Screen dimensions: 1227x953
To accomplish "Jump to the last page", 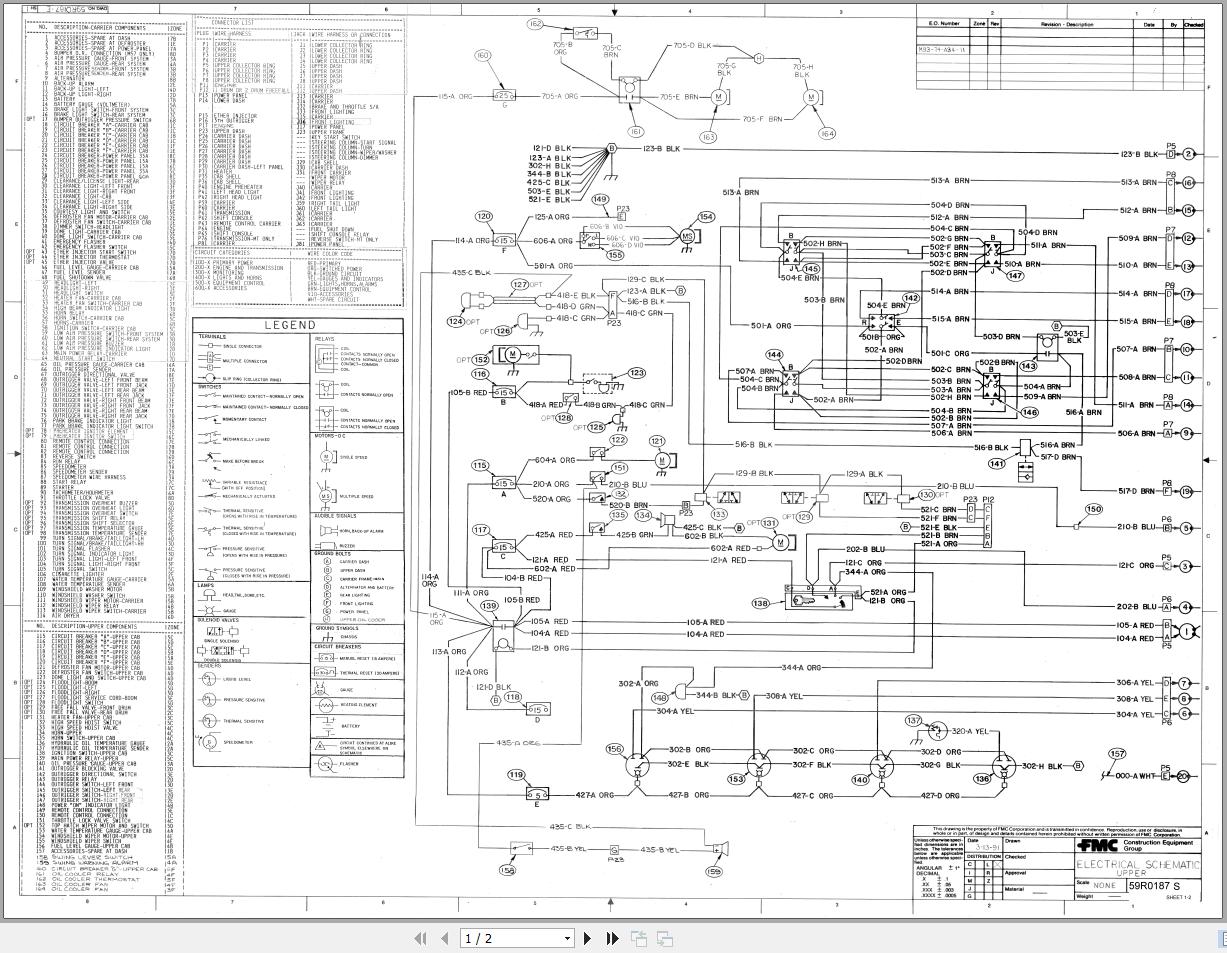I will 612,939.
